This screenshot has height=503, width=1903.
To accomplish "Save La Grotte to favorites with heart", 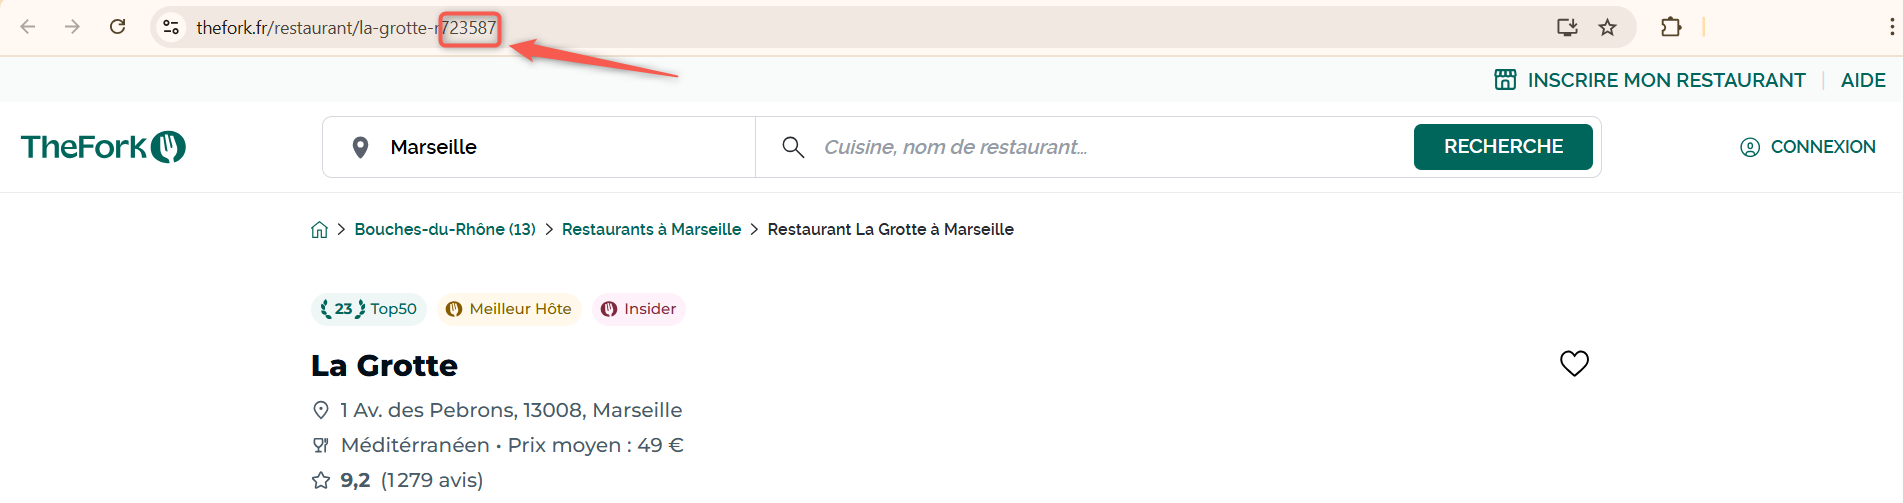I will pos(1574,363).
